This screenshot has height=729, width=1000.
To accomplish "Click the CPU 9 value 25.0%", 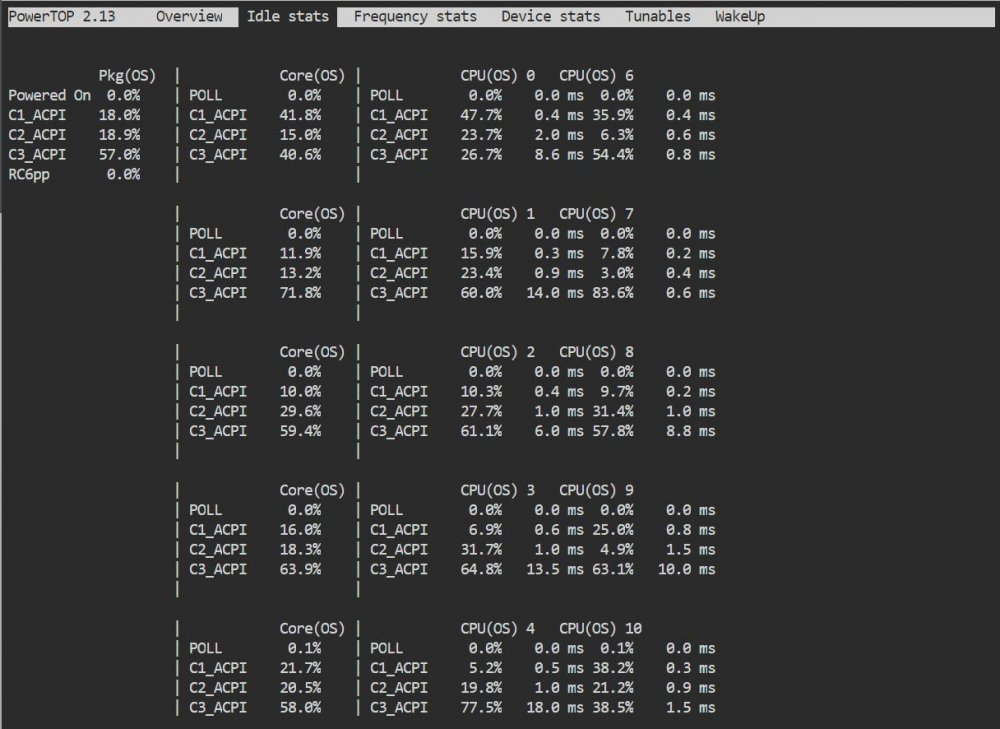I will 613,530.
